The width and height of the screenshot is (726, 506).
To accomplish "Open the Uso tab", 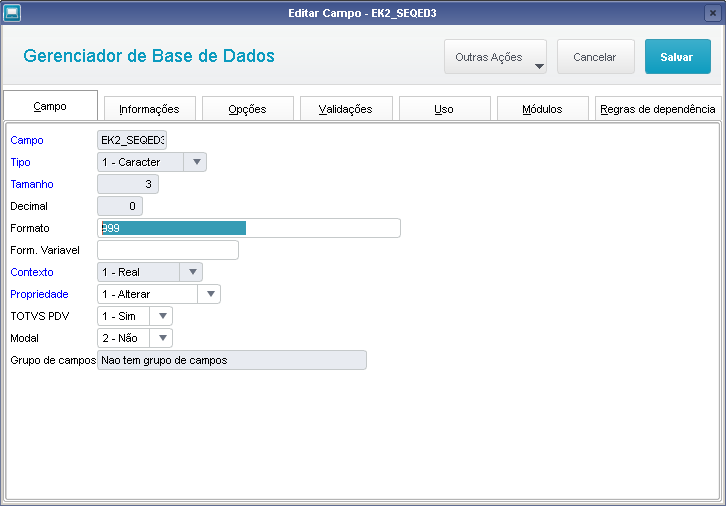I will (444, 109).
